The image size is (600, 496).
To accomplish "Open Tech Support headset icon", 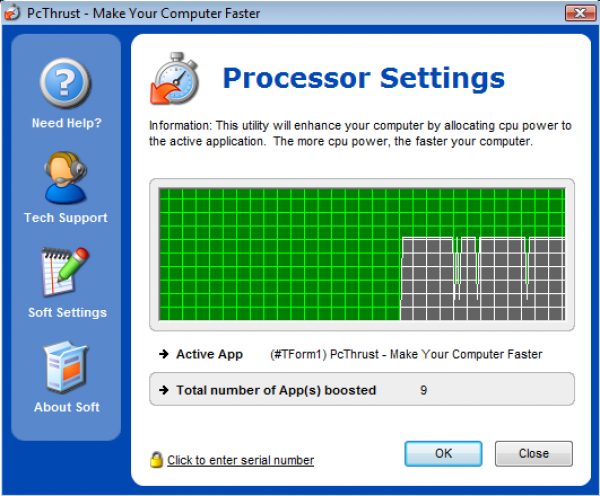I will tap(66, 178).
